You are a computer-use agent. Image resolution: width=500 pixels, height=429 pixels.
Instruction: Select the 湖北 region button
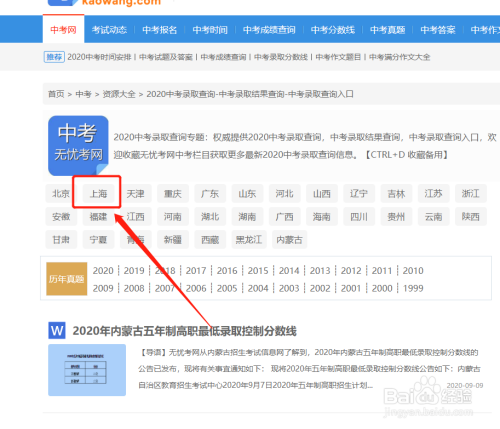(210, 217)
